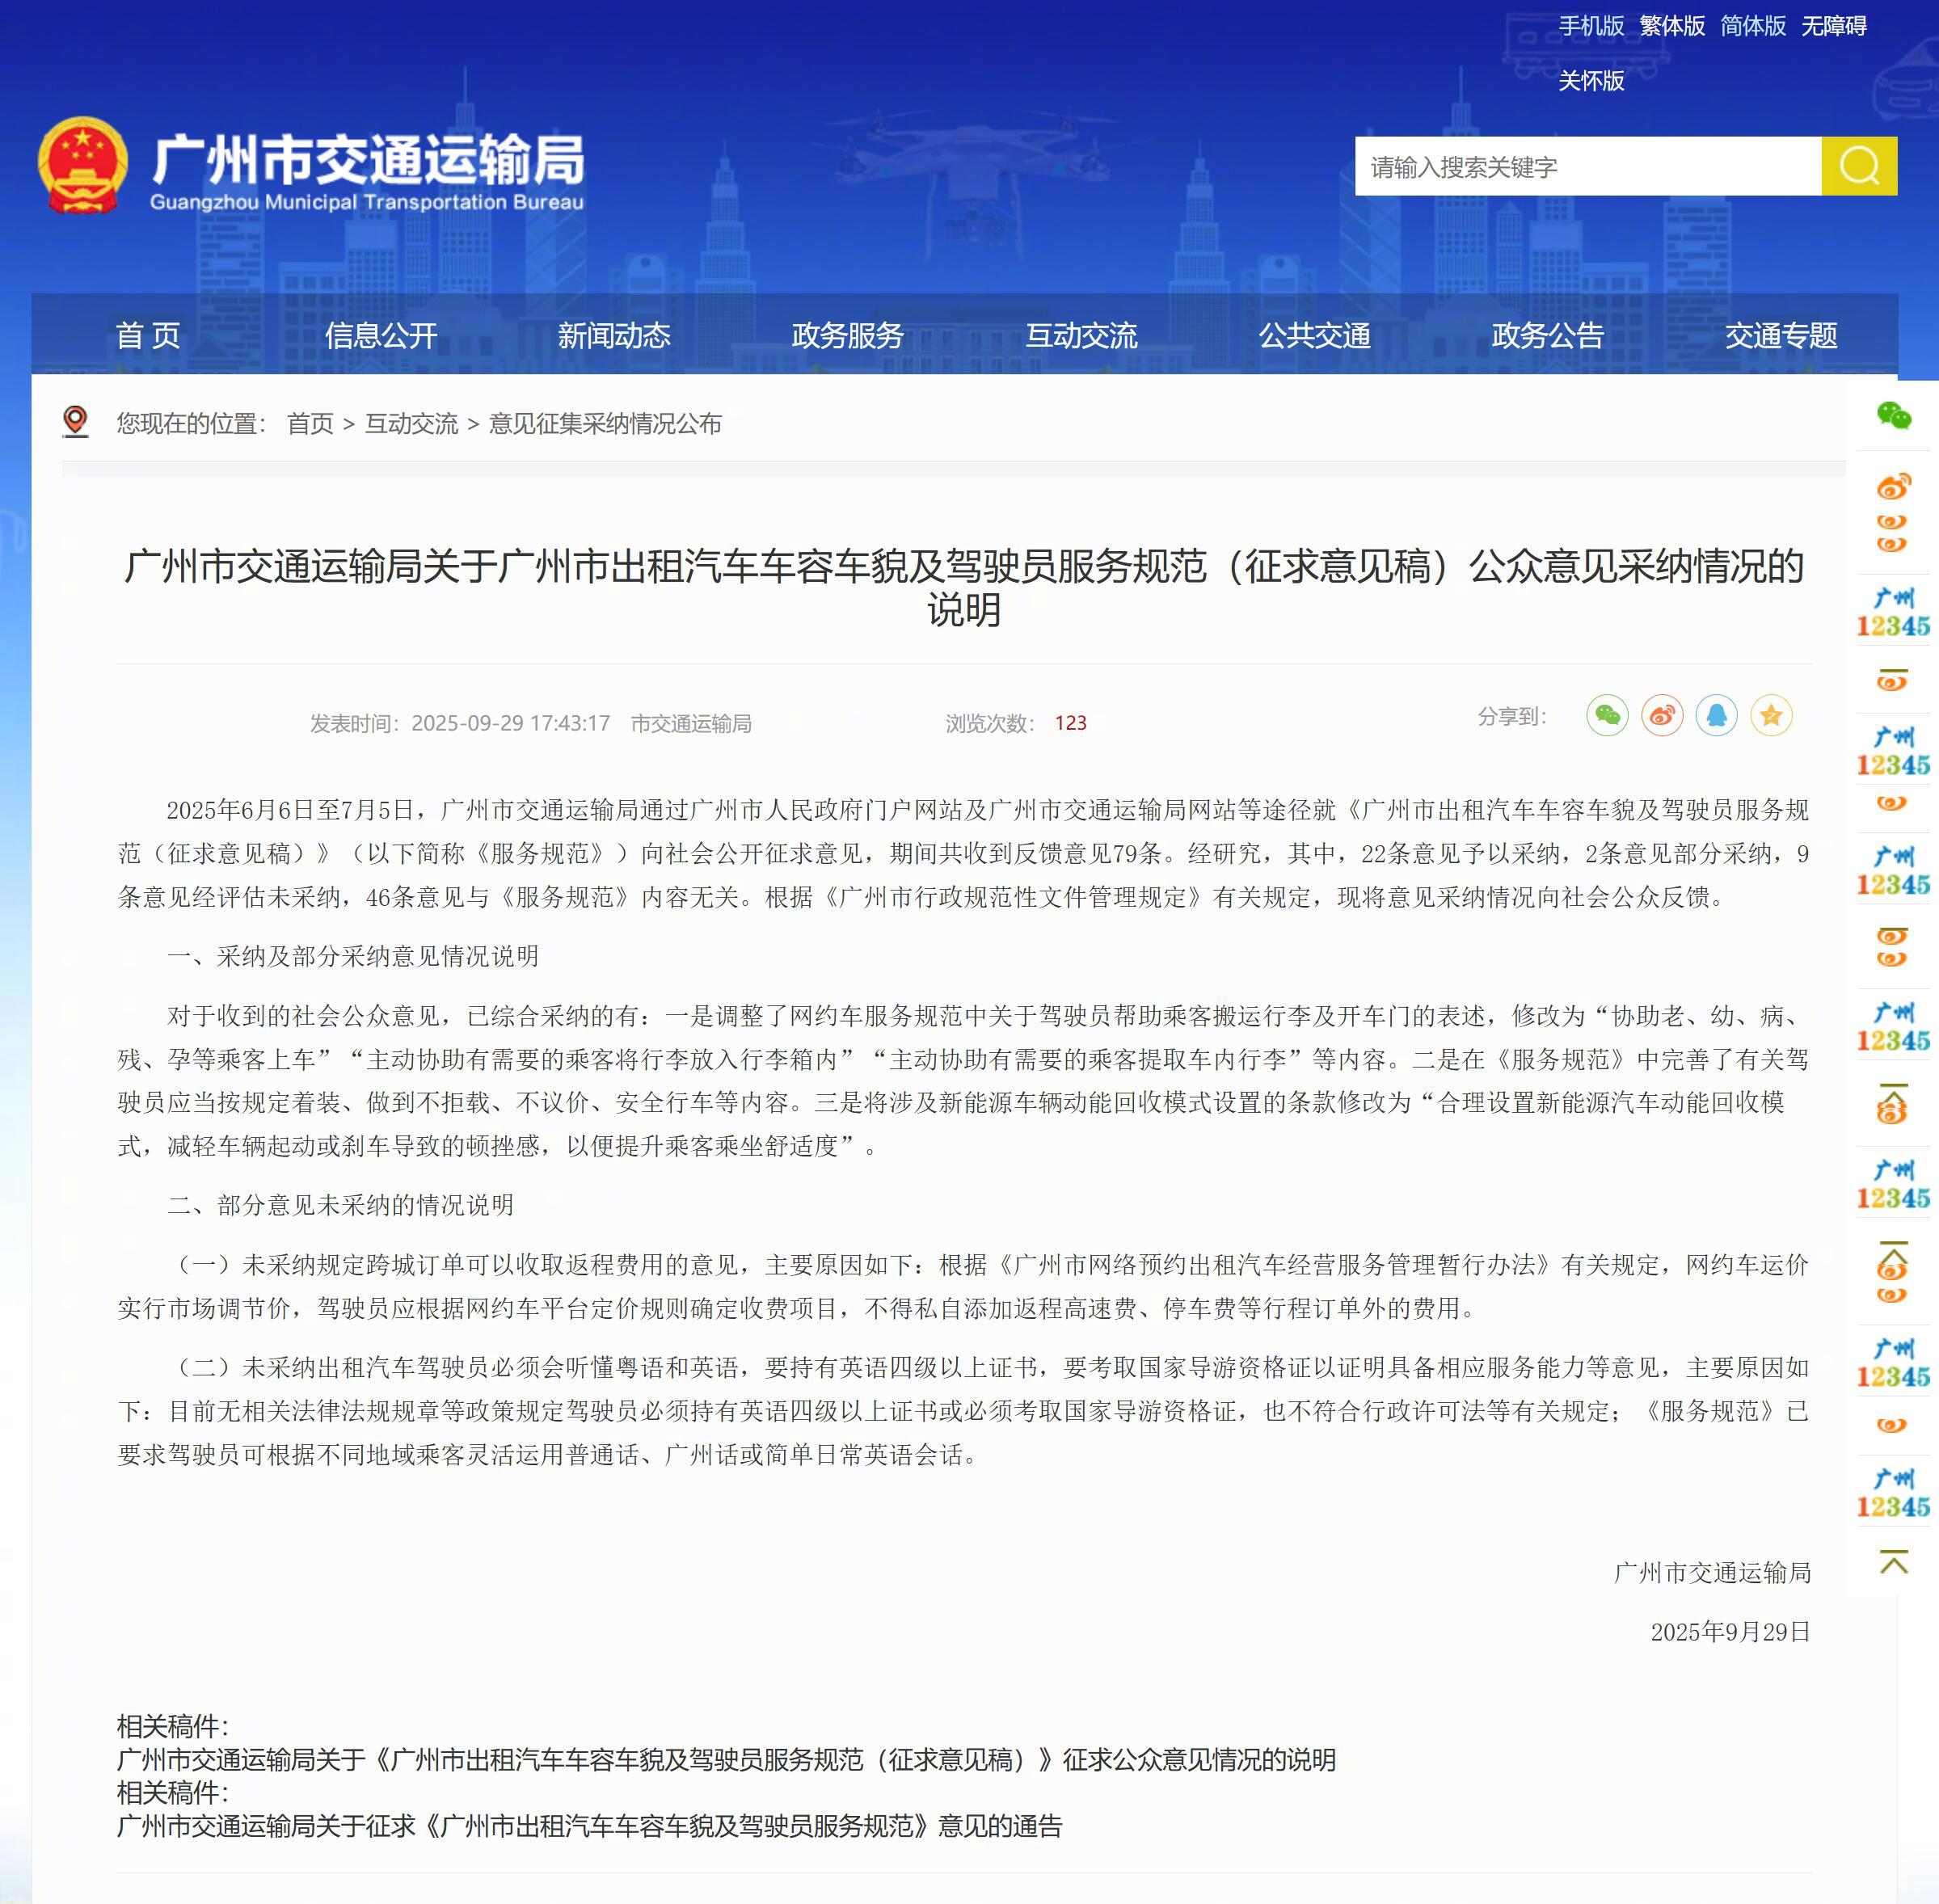Screen dimensions: 1939x1904
Task: Switch to 繁体版 traditional Chinese
Action: pos(1671,26)
